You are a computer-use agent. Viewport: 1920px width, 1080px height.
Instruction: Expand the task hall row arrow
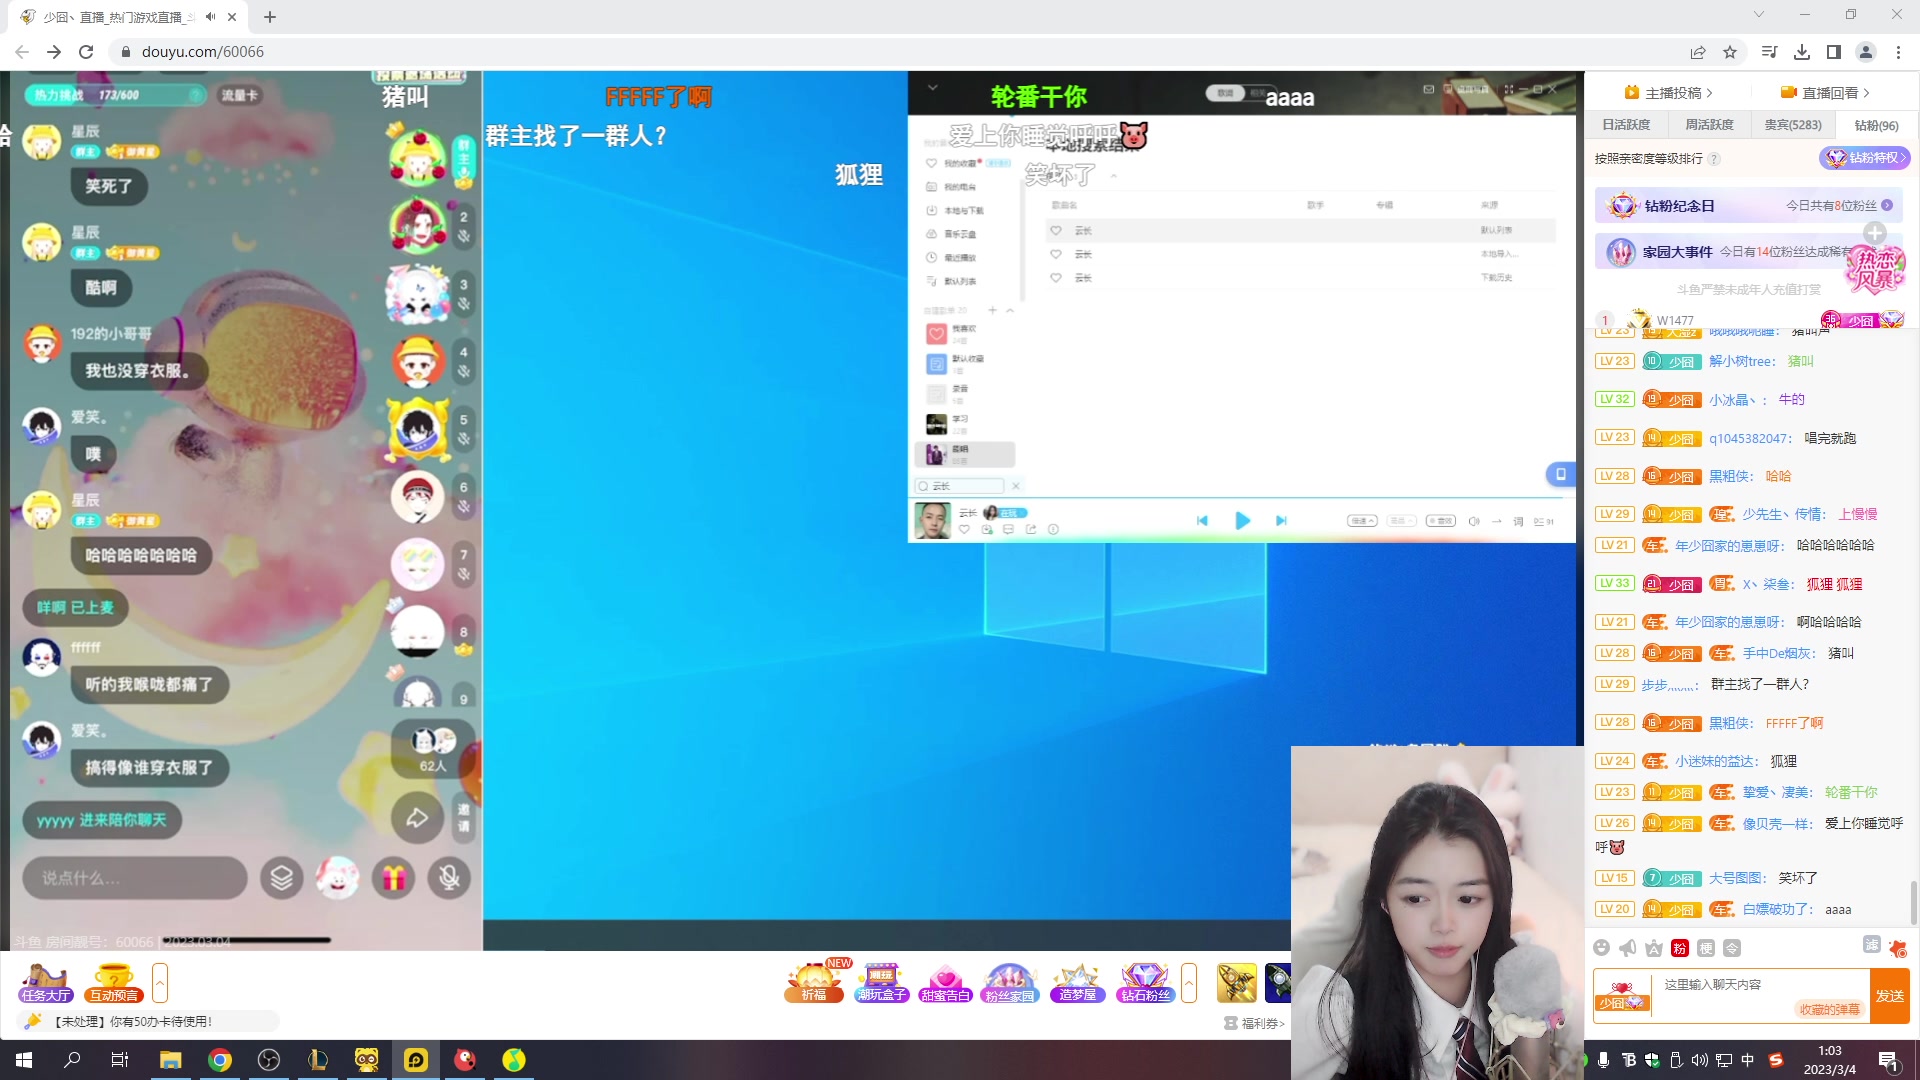pyautogui.click(x=160, y=982)
